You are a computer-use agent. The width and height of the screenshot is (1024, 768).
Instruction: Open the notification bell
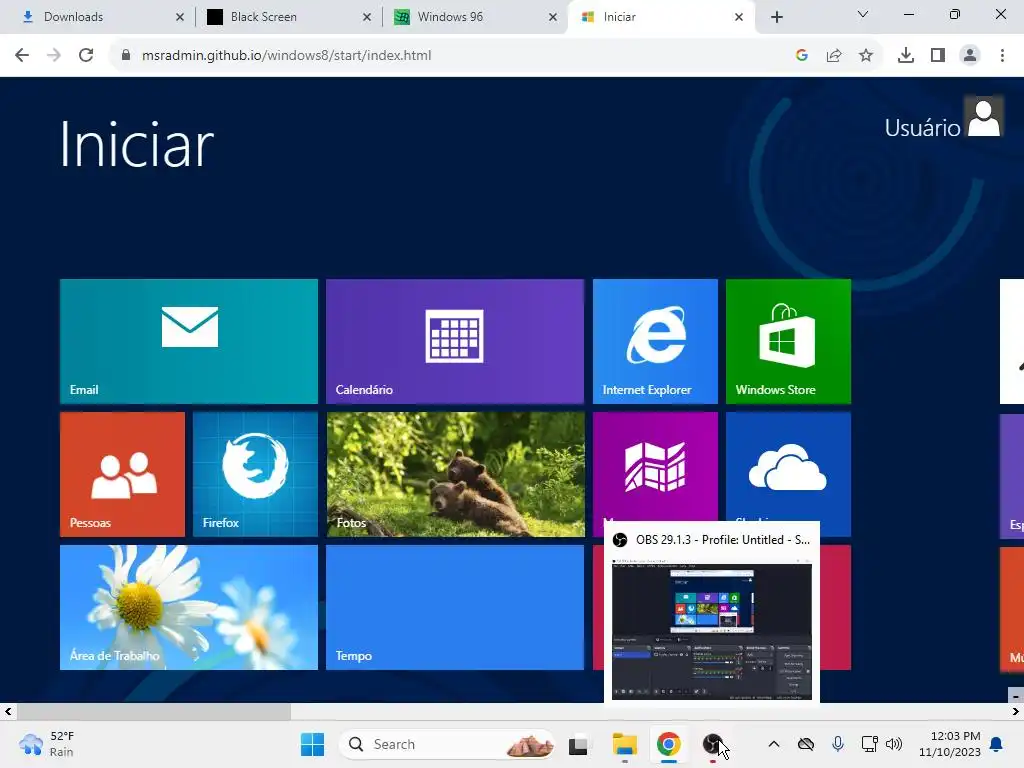pyautogui.click(x=997, y=744)
